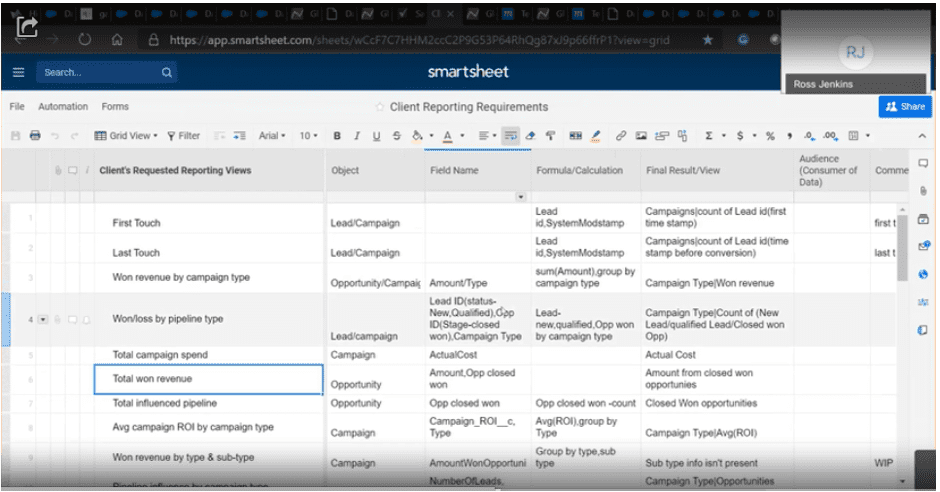
Task: Star the Client Reporting Requirements sheet
Action: [379, 107]
